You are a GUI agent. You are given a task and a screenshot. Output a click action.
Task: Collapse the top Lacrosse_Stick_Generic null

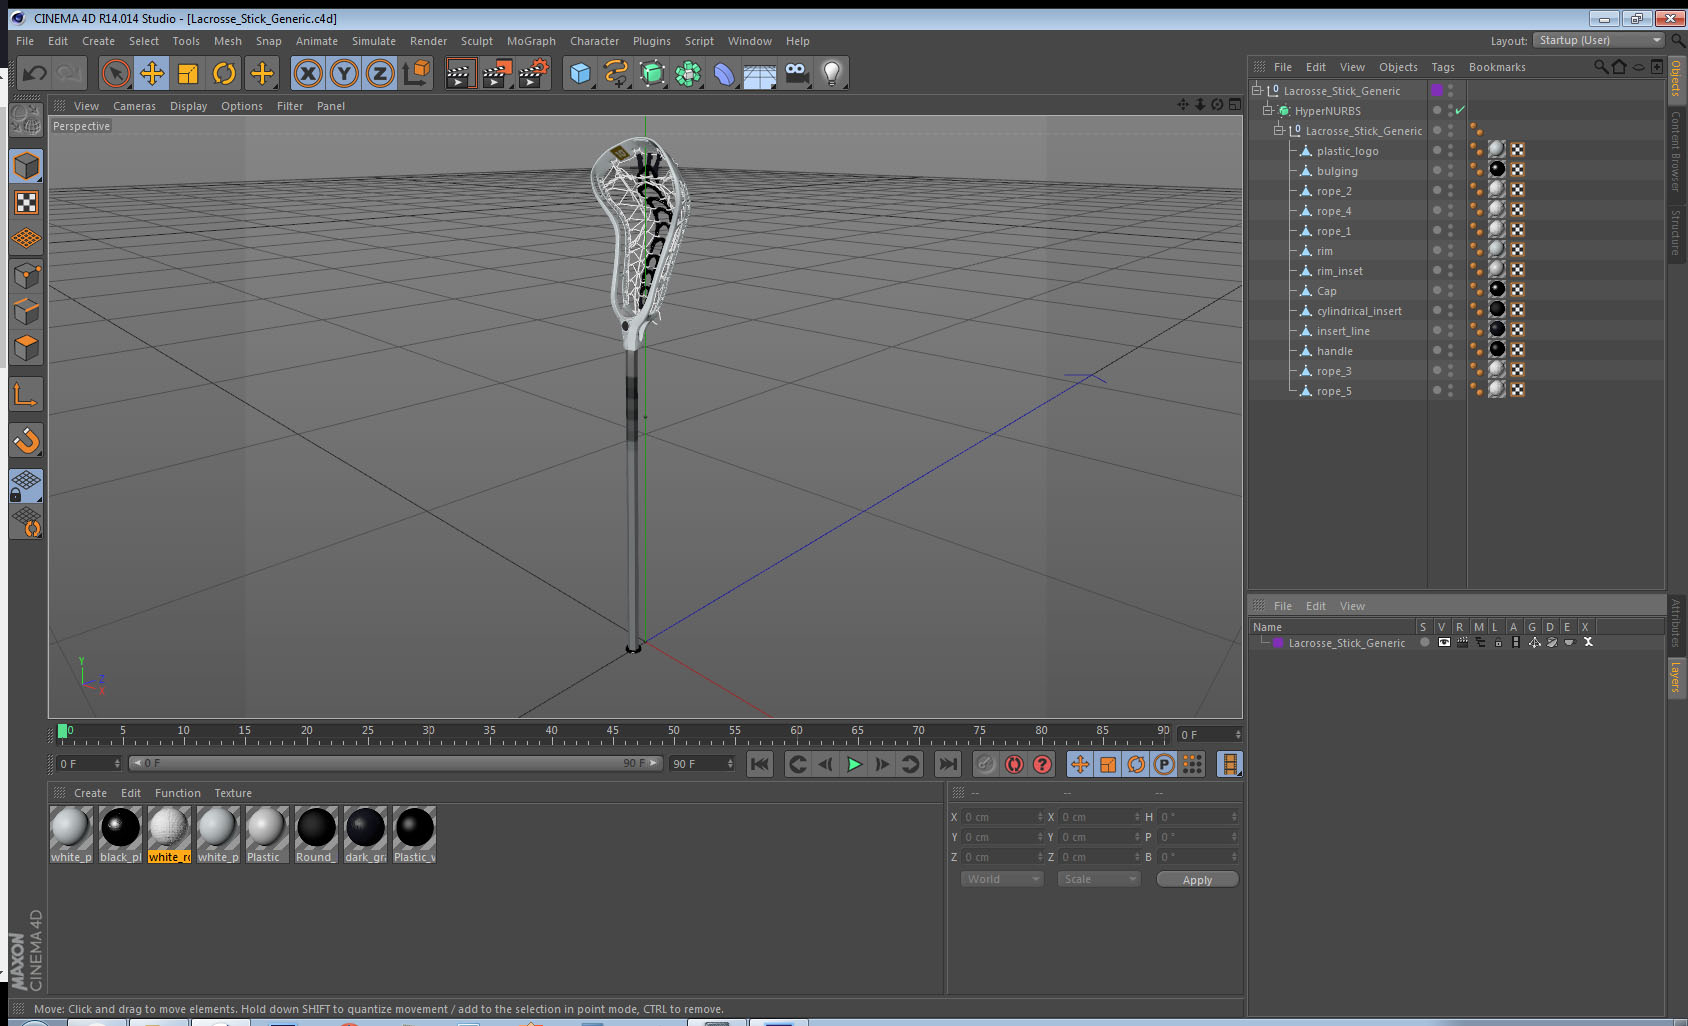1257,90
